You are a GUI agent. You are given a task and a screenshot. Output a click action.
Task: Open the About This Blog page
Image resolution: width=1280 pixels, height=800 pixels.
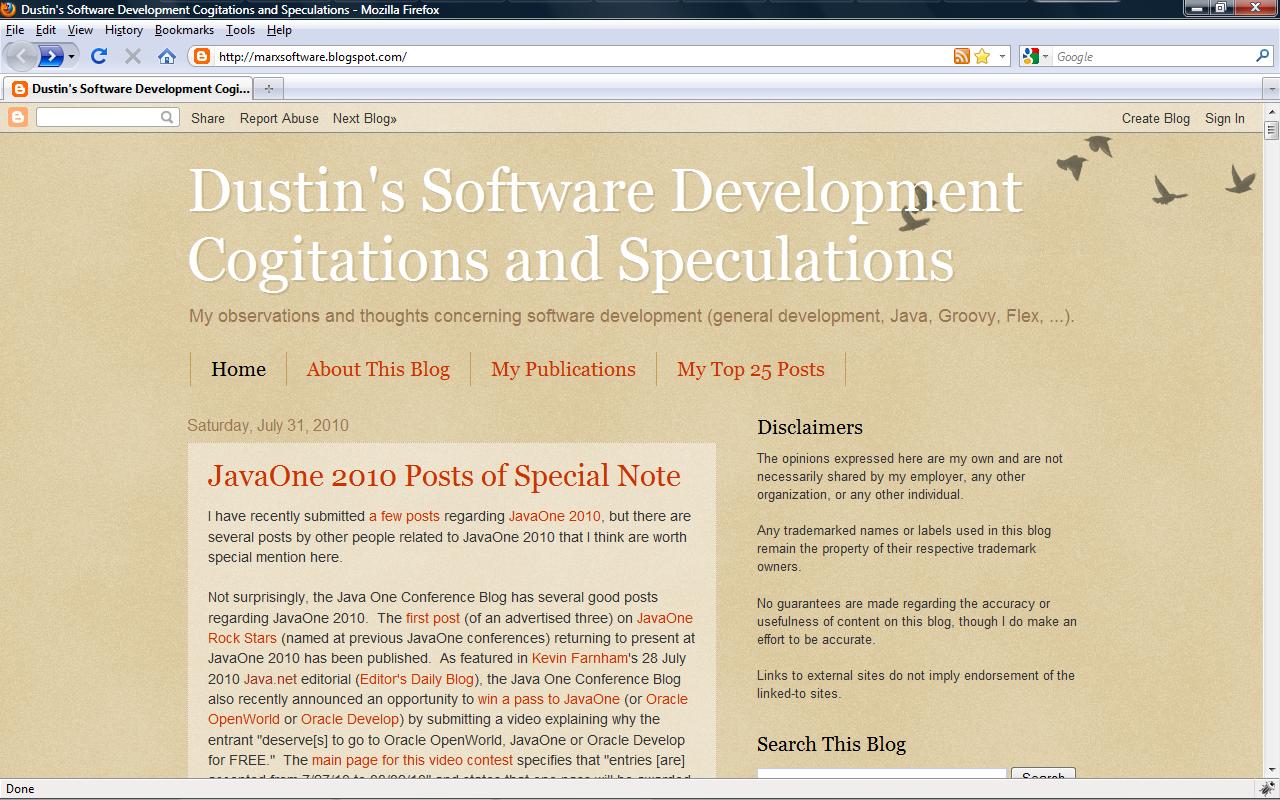[x=378, y=369]
